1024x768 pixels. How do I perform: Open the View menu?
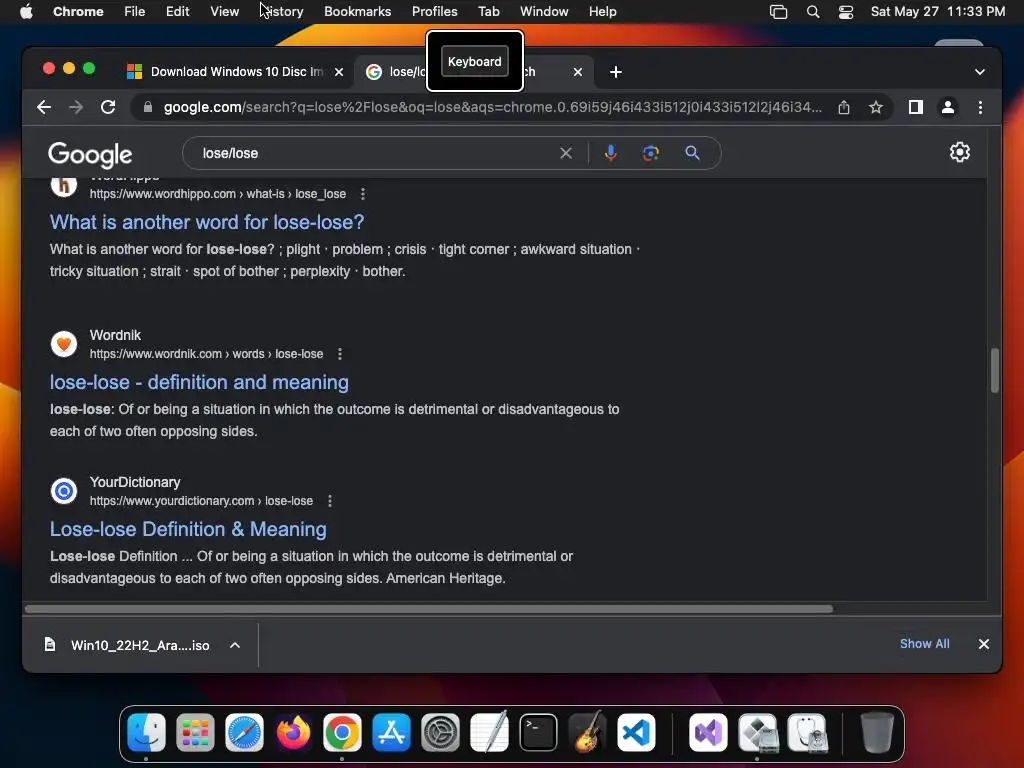point(224,11)
